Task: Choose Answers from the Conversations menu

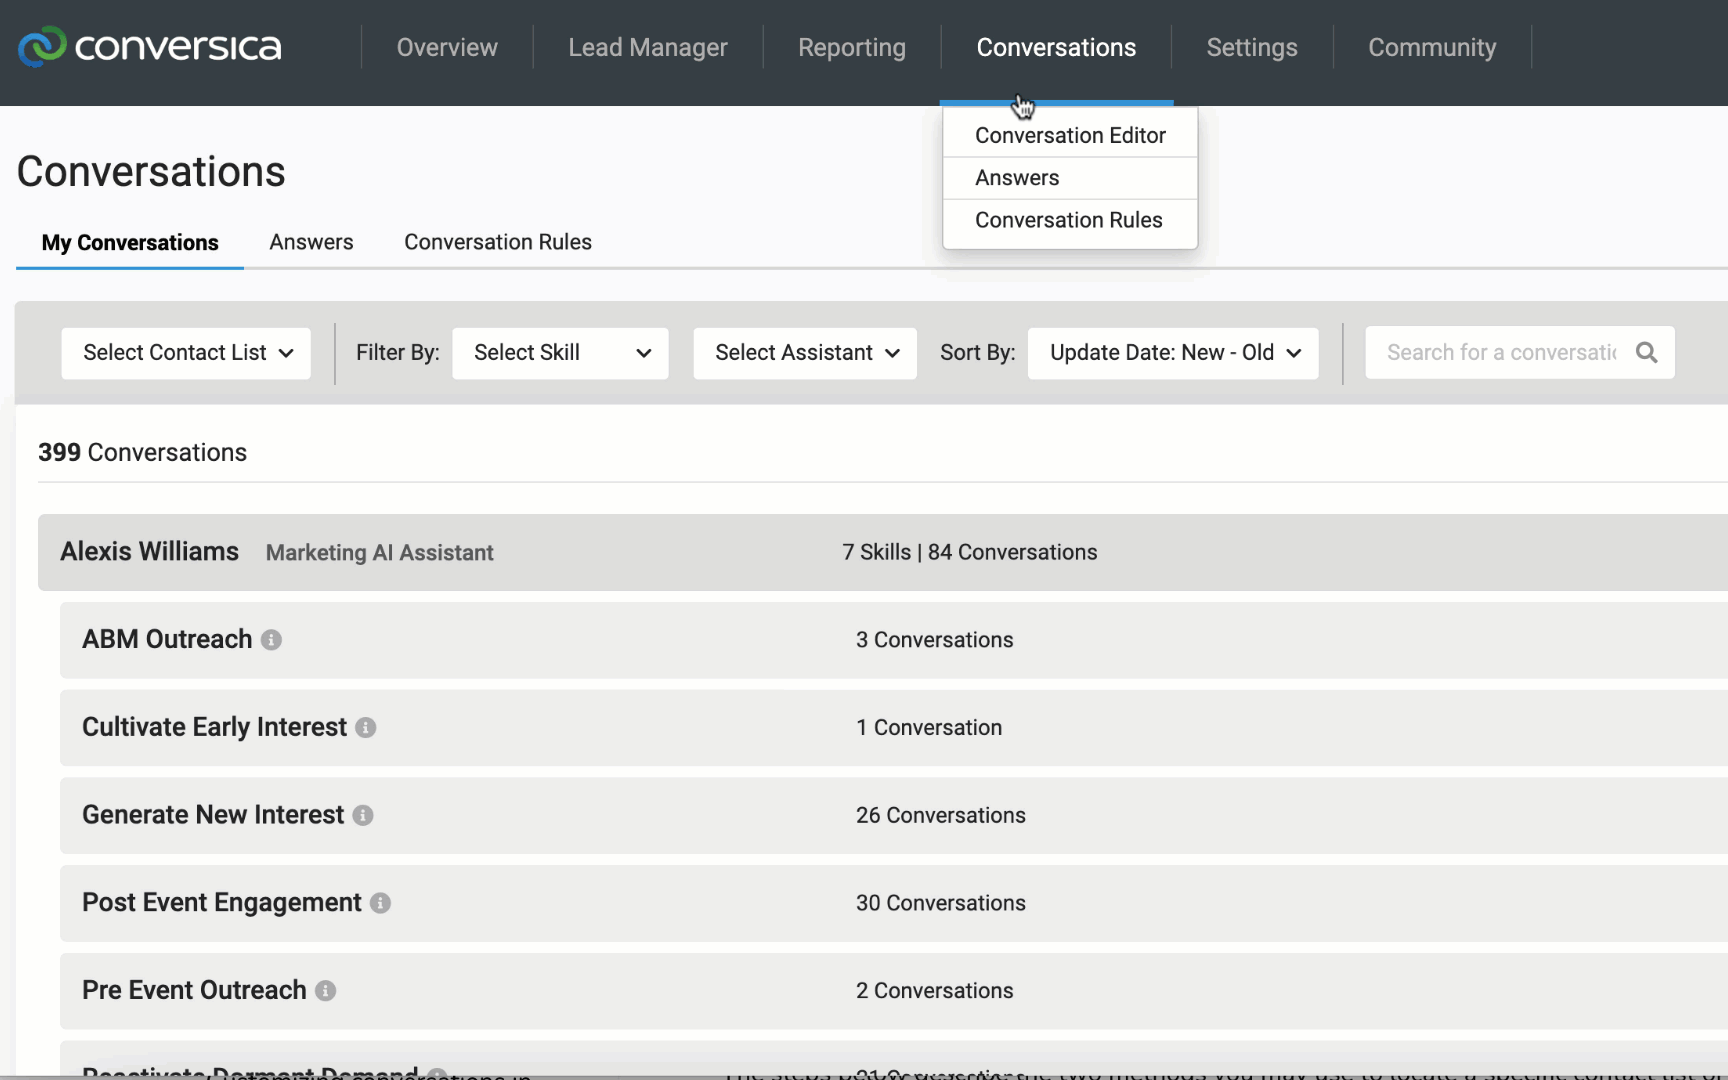Action: pos(1017,178)
